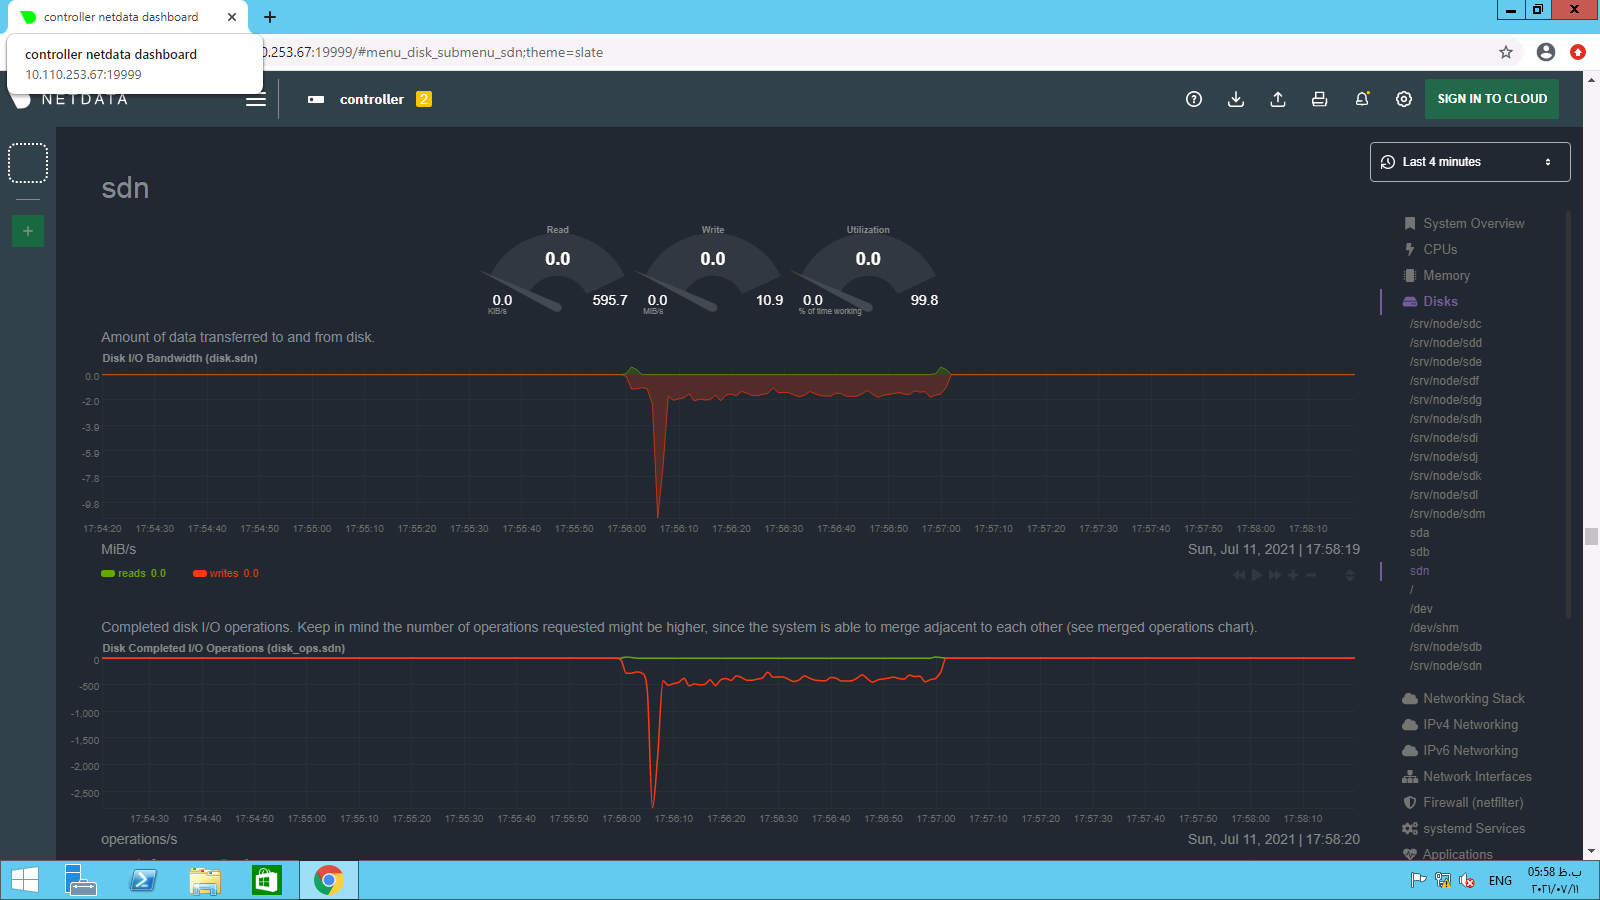Open the /srv/node/sdc disk link
This screenshot has height=900, width=1600.
1445,324
